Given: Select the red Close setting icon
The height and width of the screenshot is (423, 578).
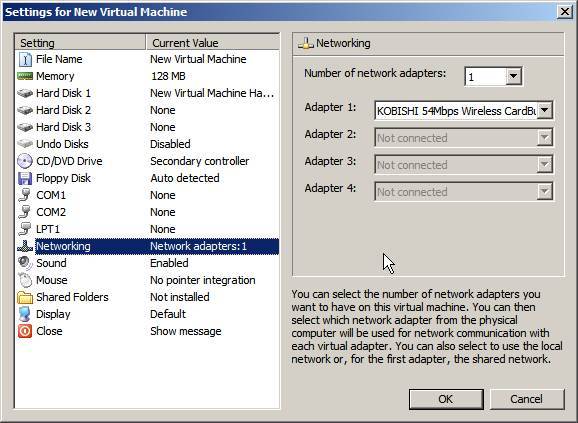Looking at the screenshot, I should [x=25, y=331].
